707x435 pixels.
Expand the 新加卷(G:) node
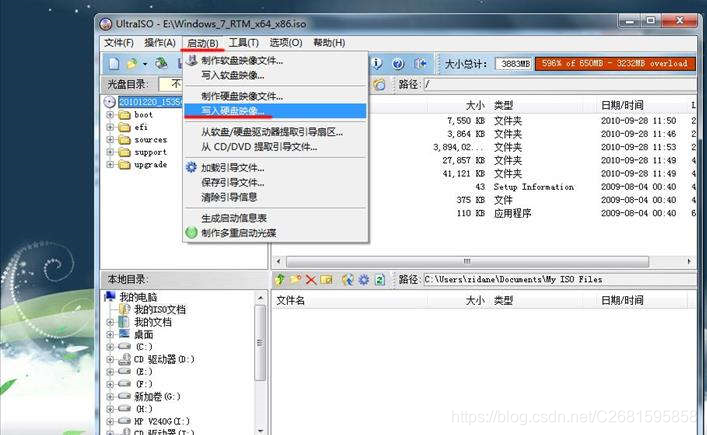(110, 397)
